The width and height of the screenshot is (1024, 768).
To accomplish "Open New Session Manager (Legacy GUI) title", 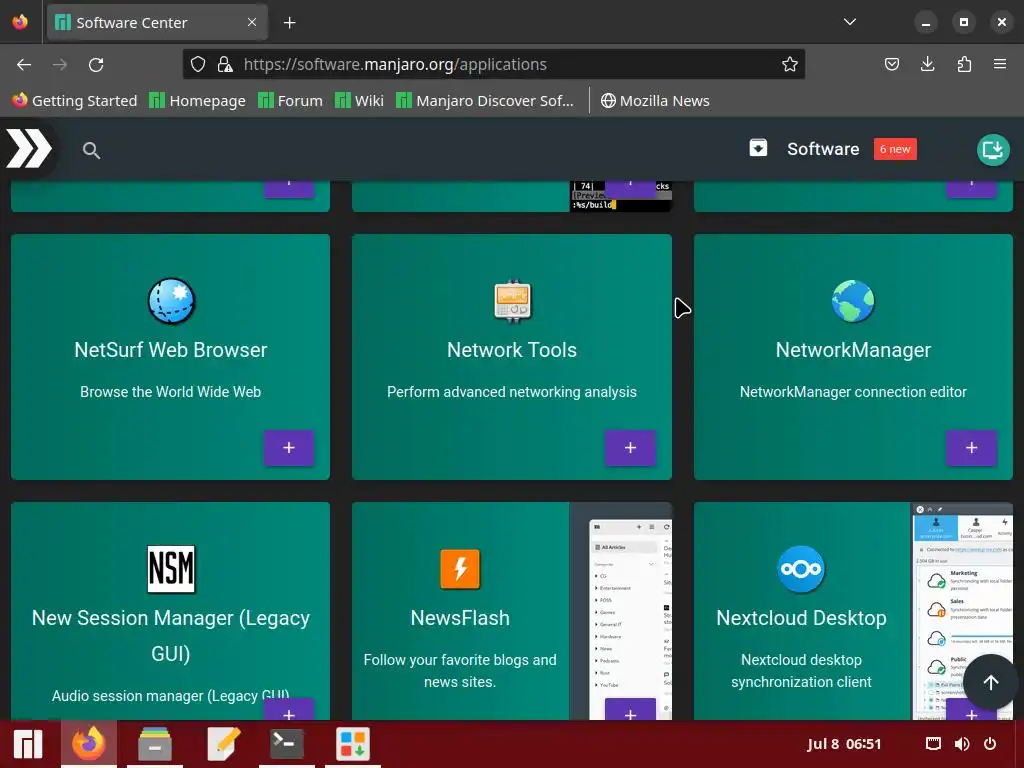I will point(171,635).
